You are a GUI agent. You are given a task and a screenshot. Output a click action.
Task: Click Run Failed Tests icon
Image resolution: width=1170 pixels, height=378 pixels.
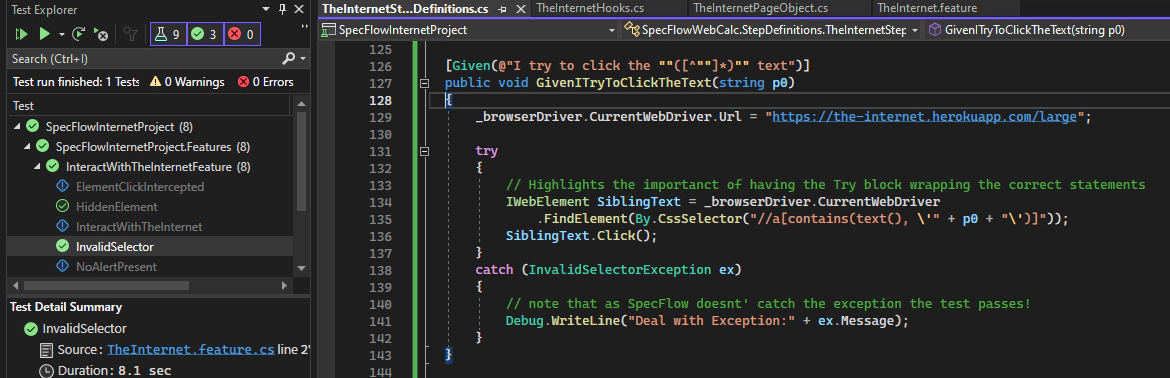point(101,34)
